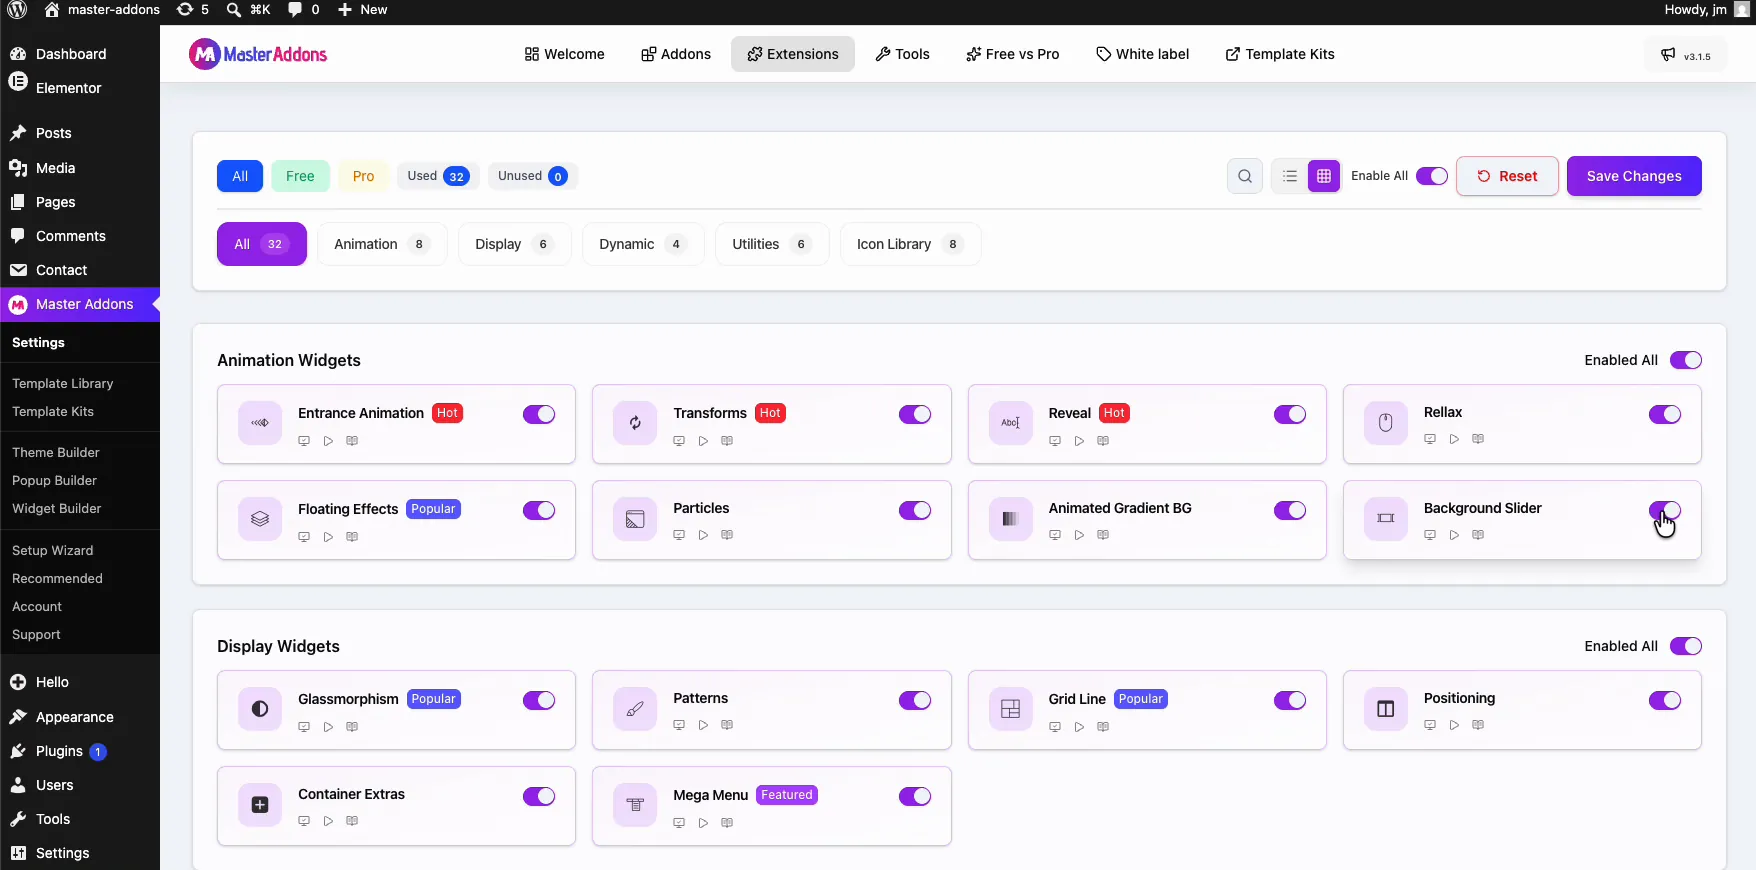Turn off the Rellax extension

1665,414
